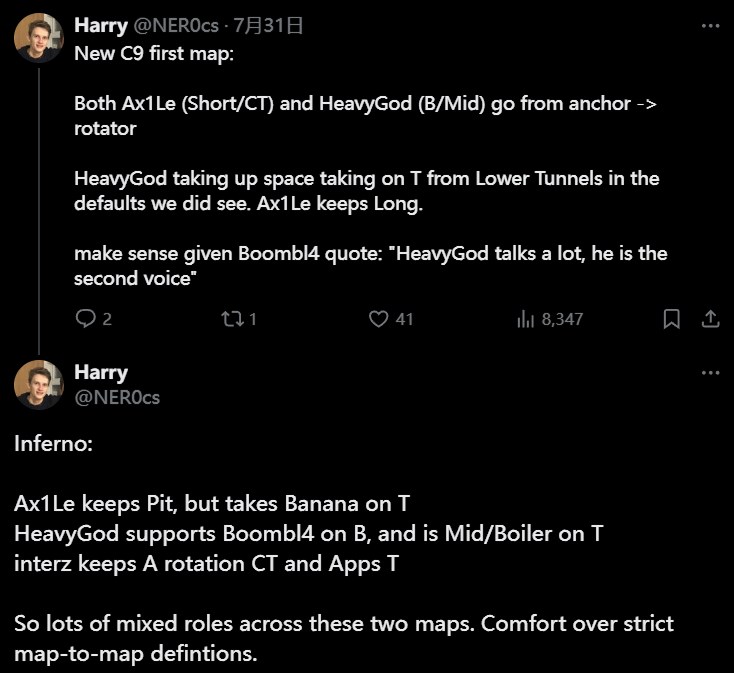734x673 pixels.
Task: Bookmark the New C9 first map tweet
Action: click(x=672, y=319)
